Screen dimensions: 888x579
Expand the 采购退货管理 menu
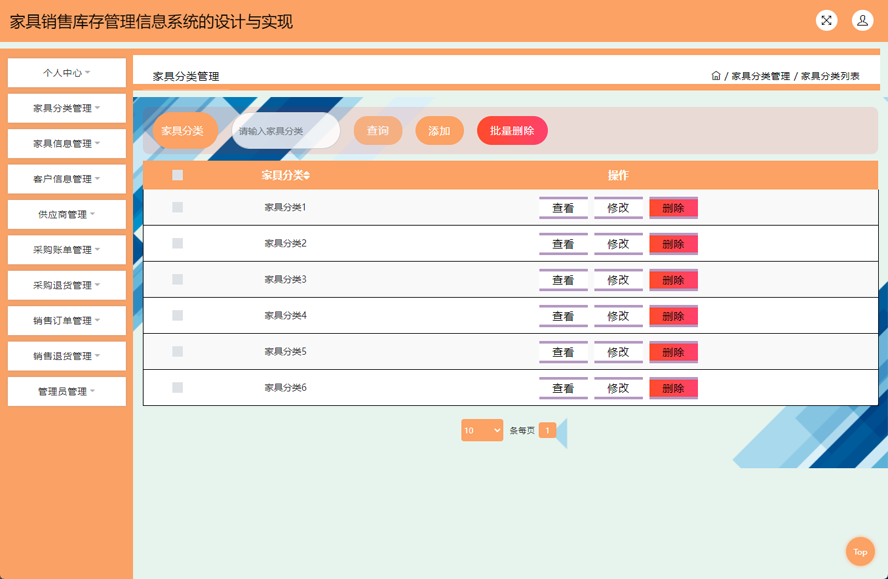coord(67,285)
